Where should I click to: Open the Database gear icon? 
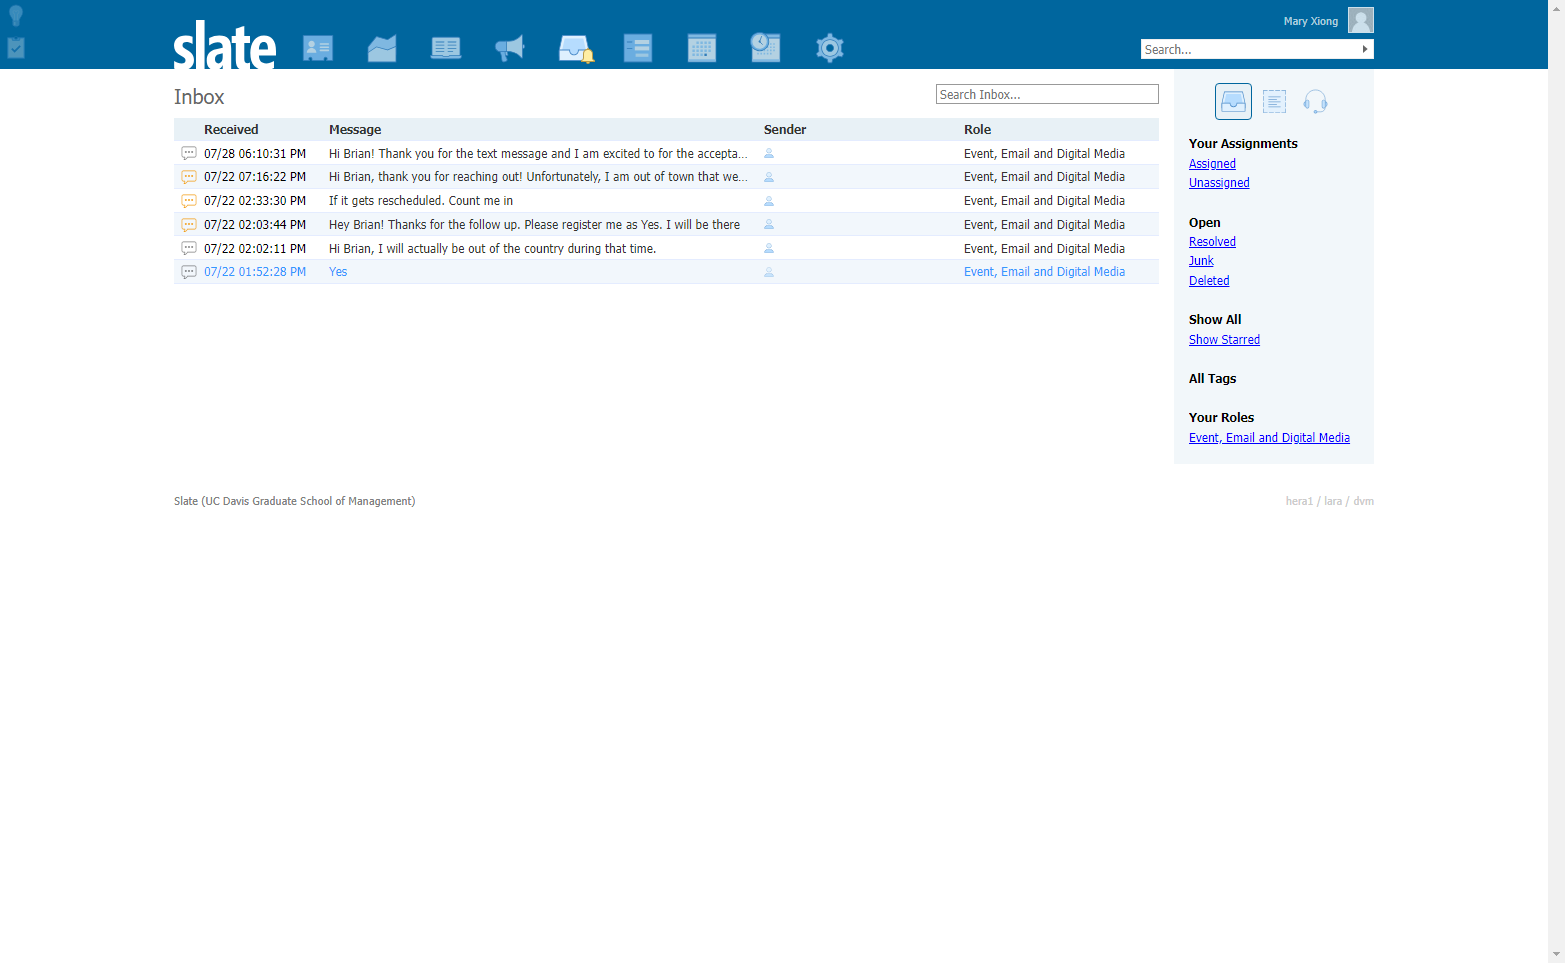click(x=830, y=48)
